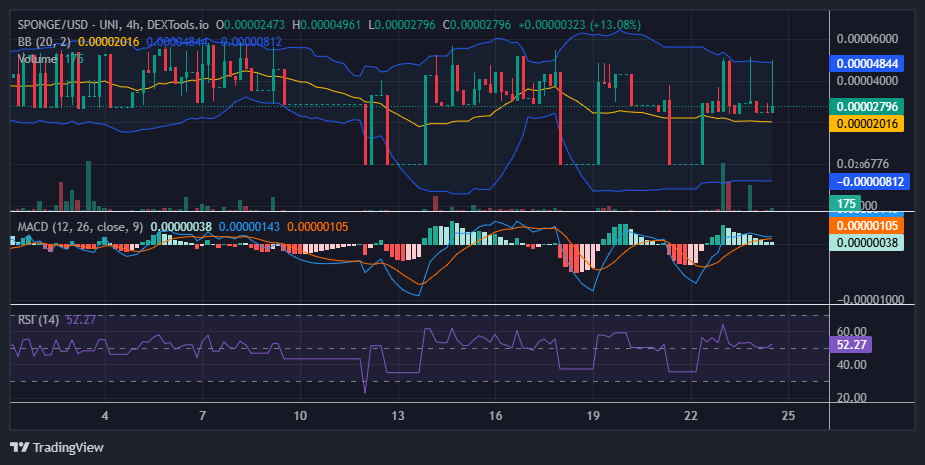
Task: Select MACD axis label -0.00001000
Action: [870, 300]
